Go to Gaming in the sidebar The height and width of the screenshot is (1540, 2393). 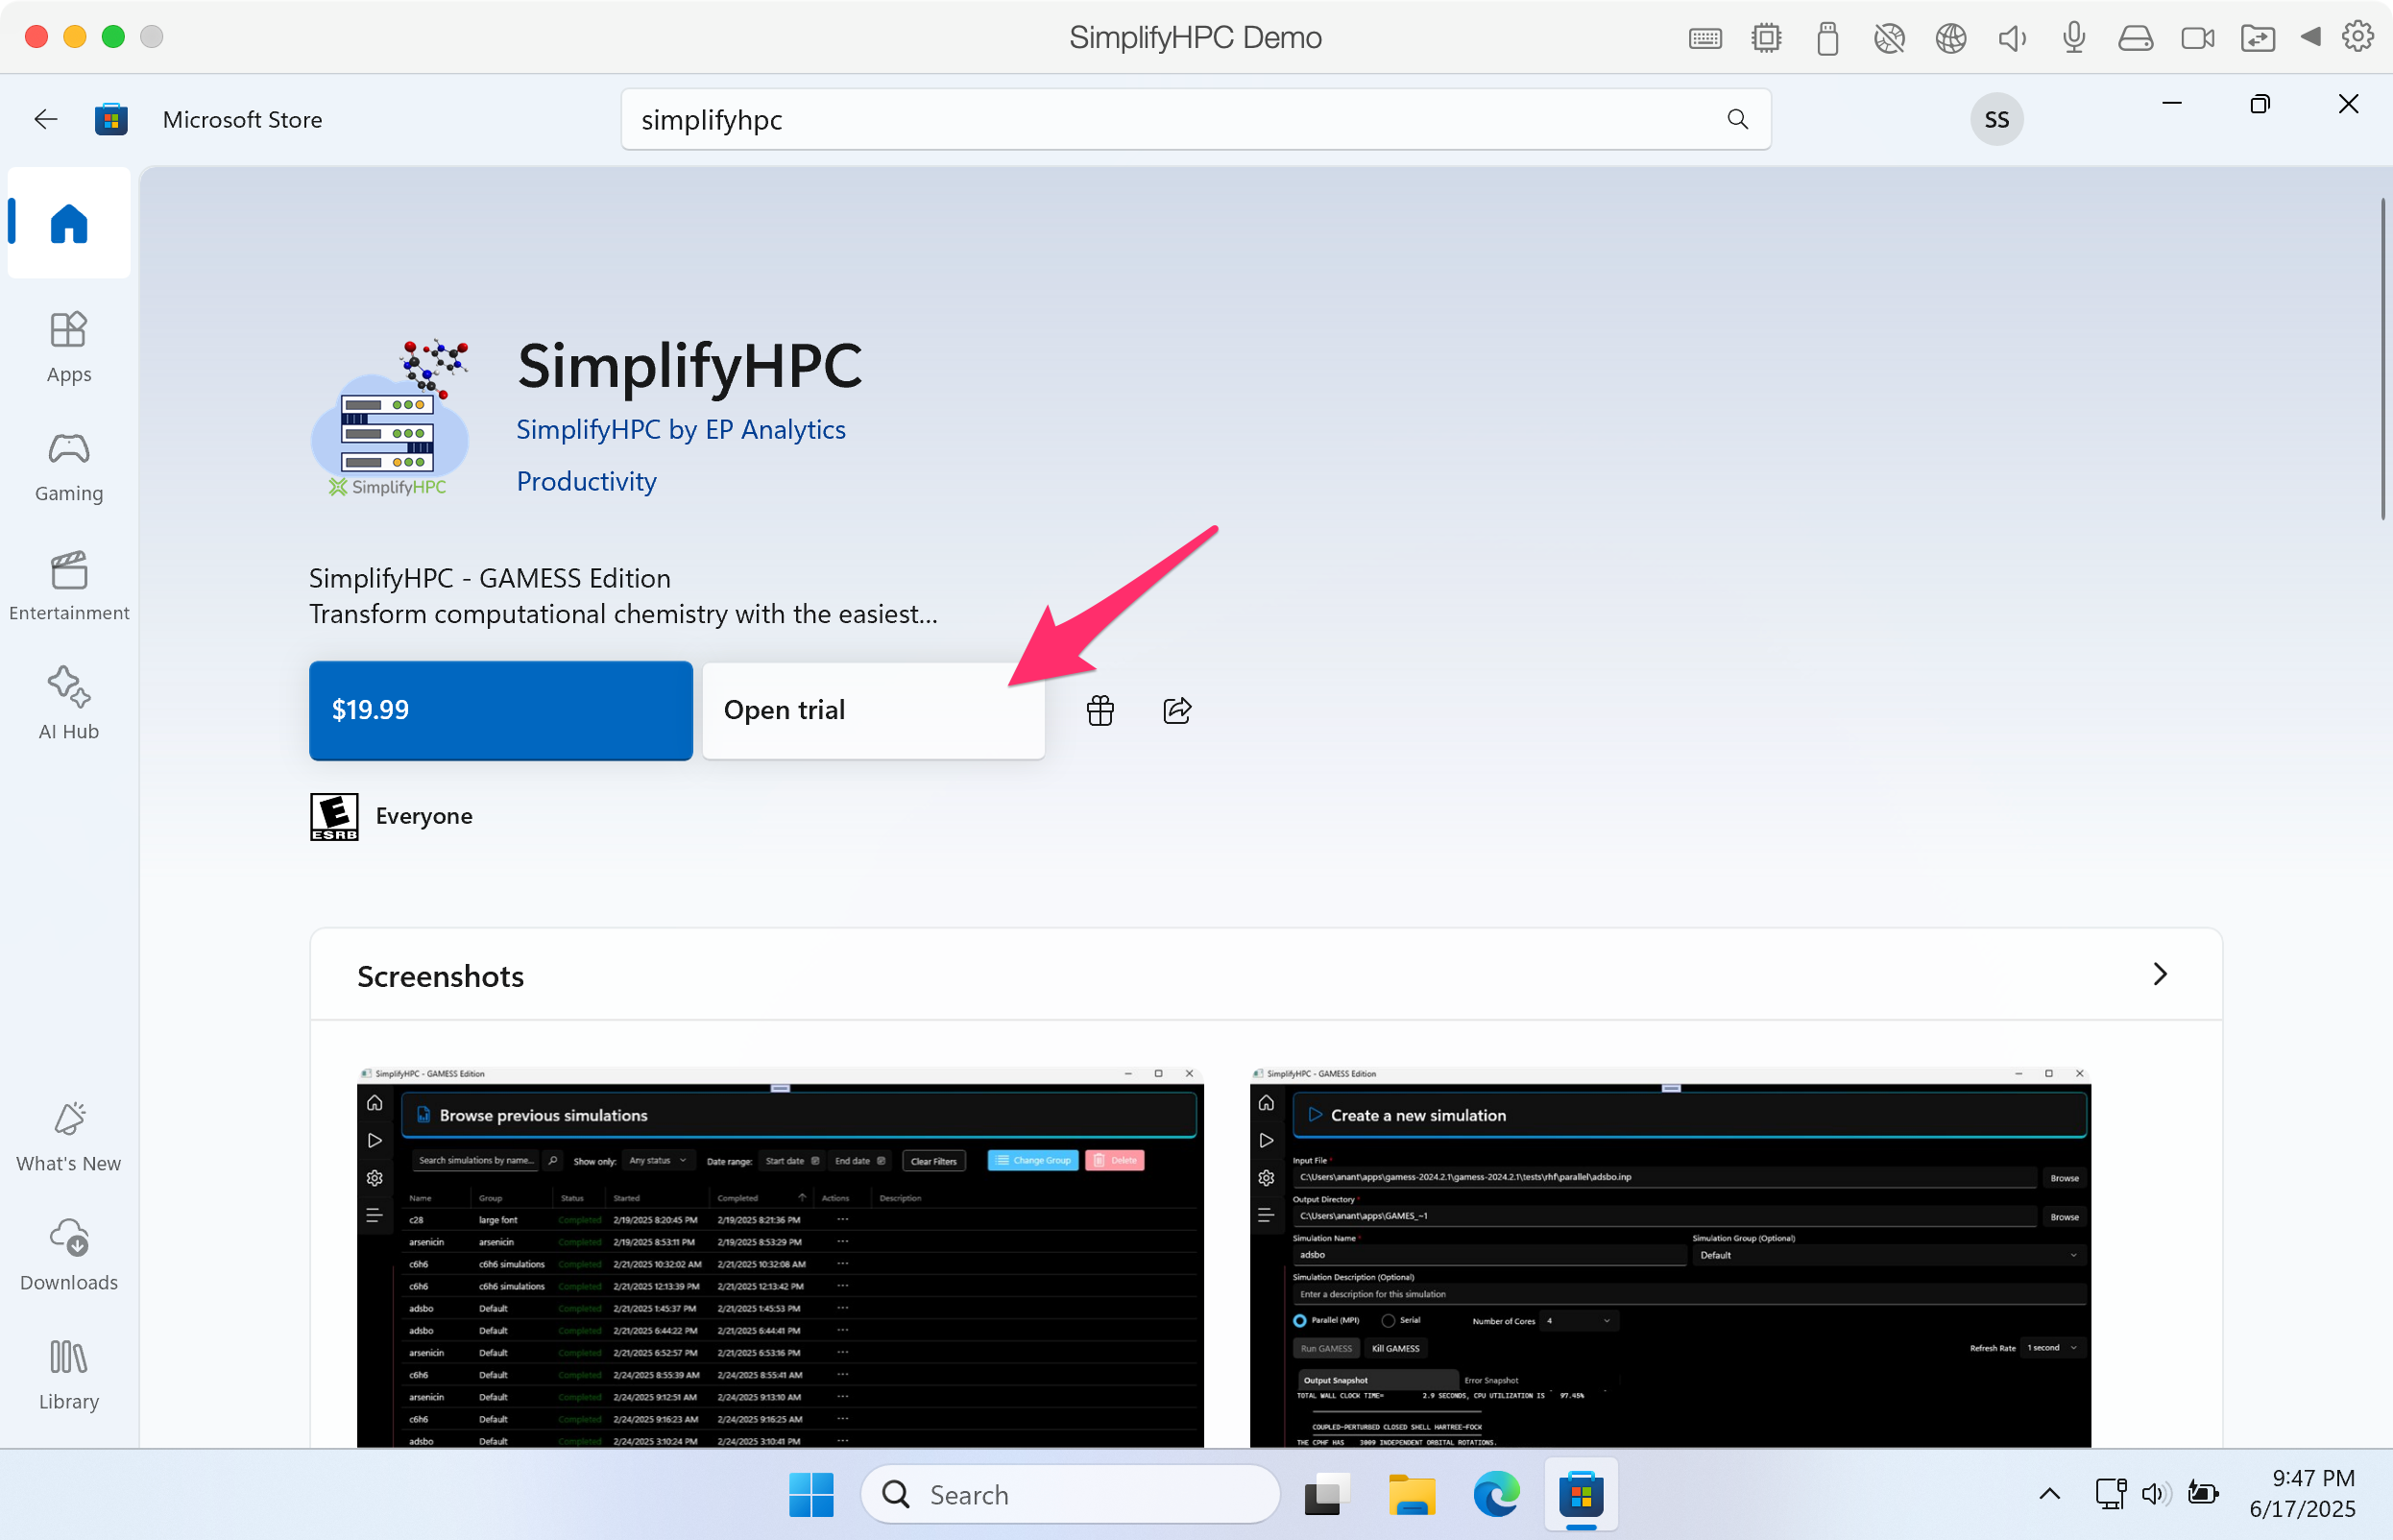[68, 466]
